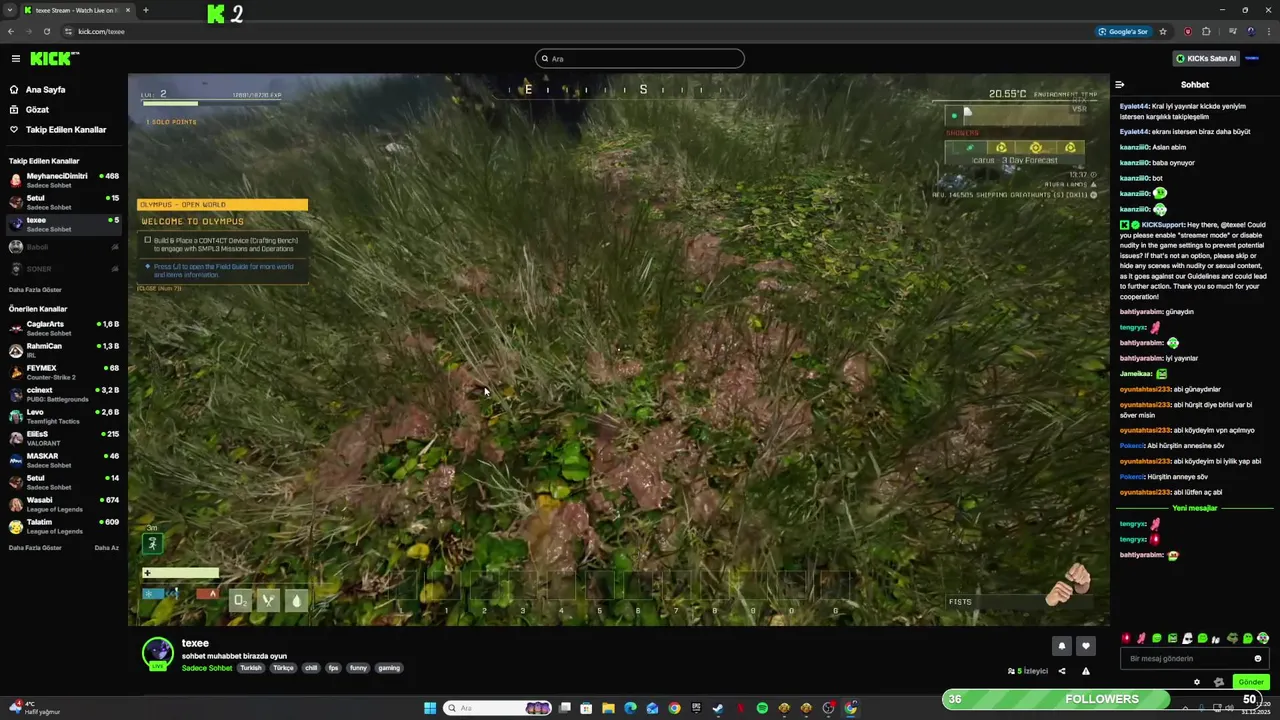Image resolution: width=1280 pixels, height=720 pixels.
Task: Open ccinext PUBG channel
Action: [64, 394]
